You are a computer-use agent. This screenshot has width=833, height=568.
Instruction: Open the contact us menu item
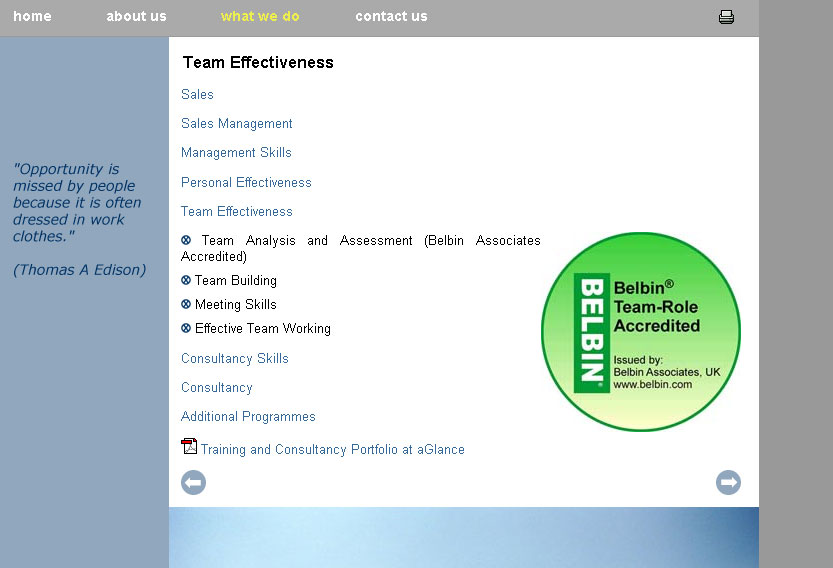point(392,16)
